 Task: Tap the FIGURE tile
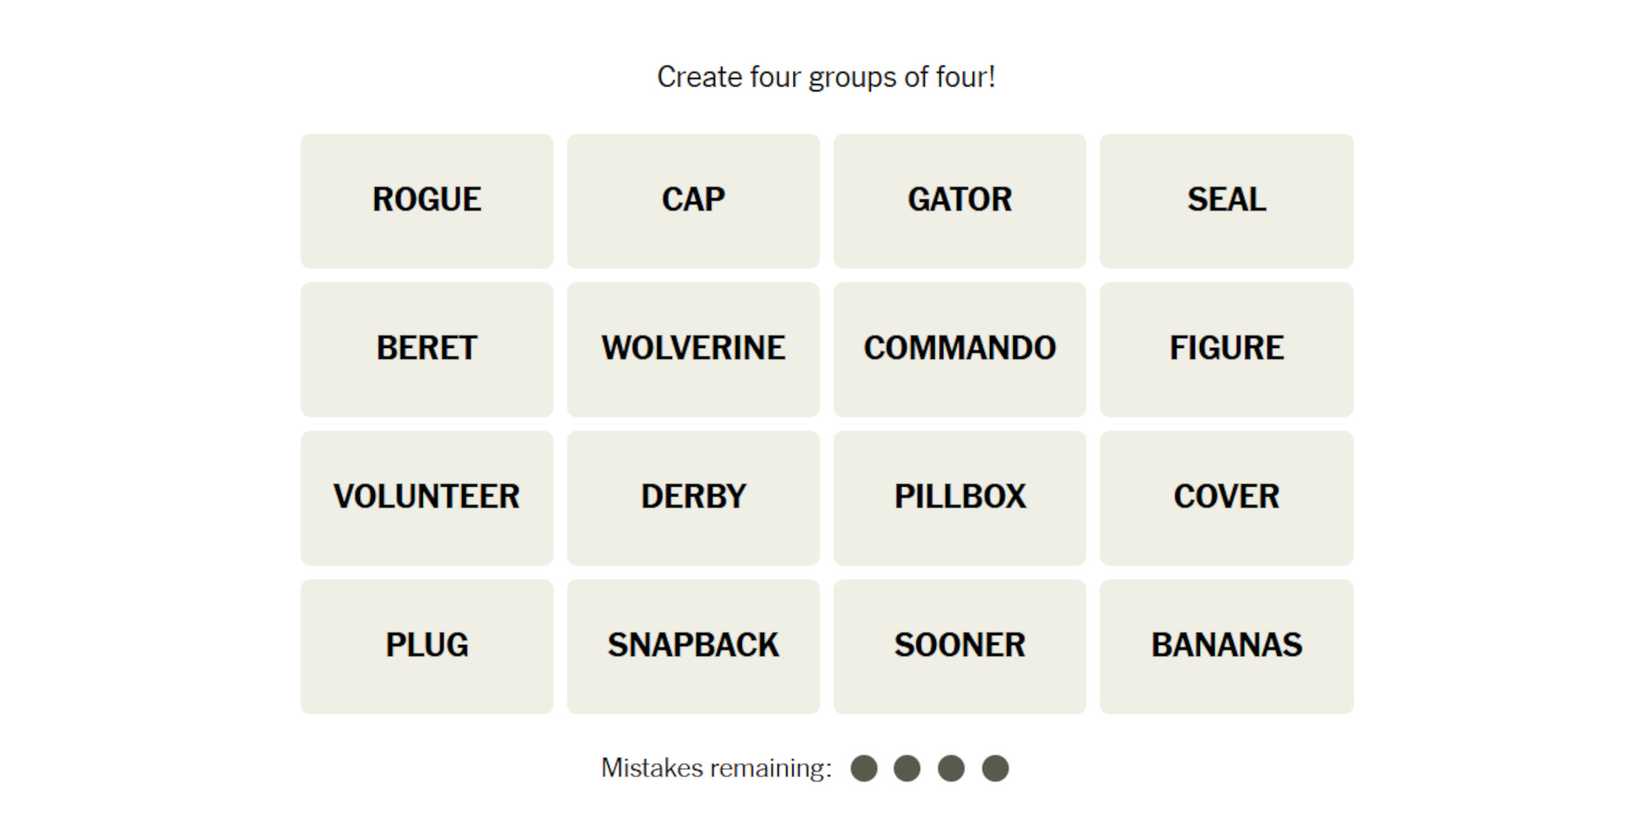pyautogui.click(x=1226, y=349)
